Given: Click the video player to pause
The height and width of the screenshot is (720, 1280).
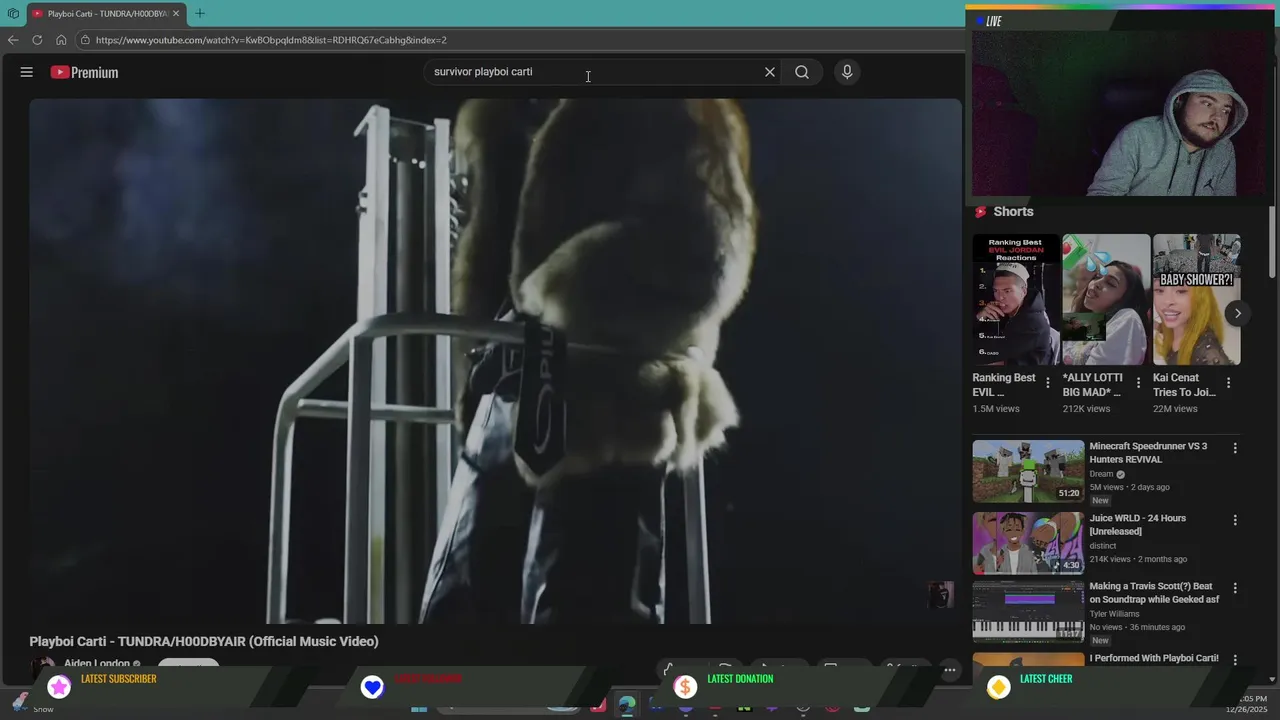Looking at the screenshot, I should point(495,361).
